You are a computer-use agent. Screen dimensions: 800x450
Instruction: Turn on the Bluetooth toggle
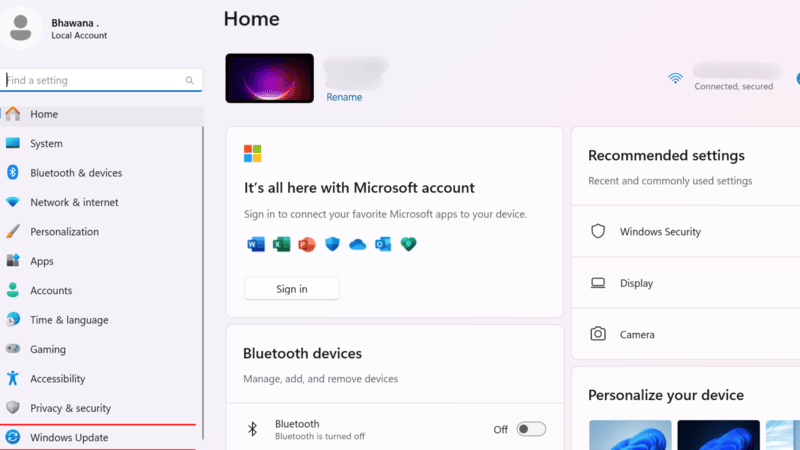point(531,429)
